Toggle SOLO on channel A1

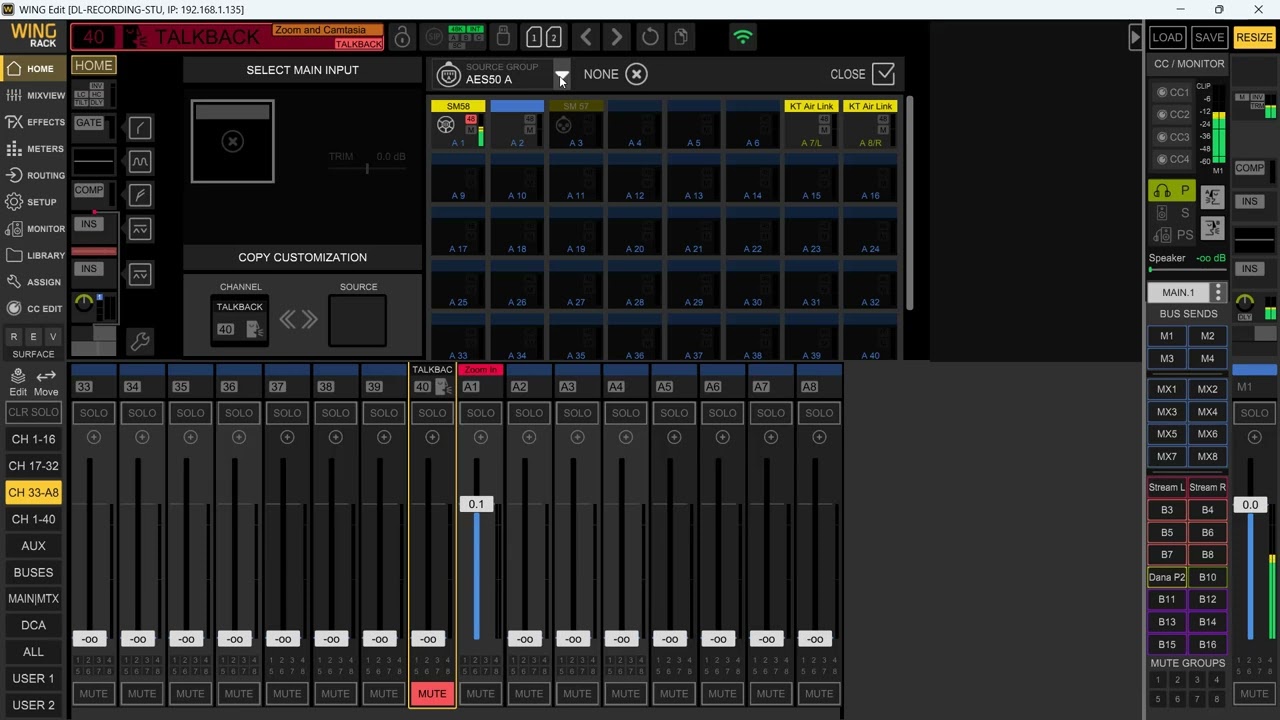coord(481,413)
